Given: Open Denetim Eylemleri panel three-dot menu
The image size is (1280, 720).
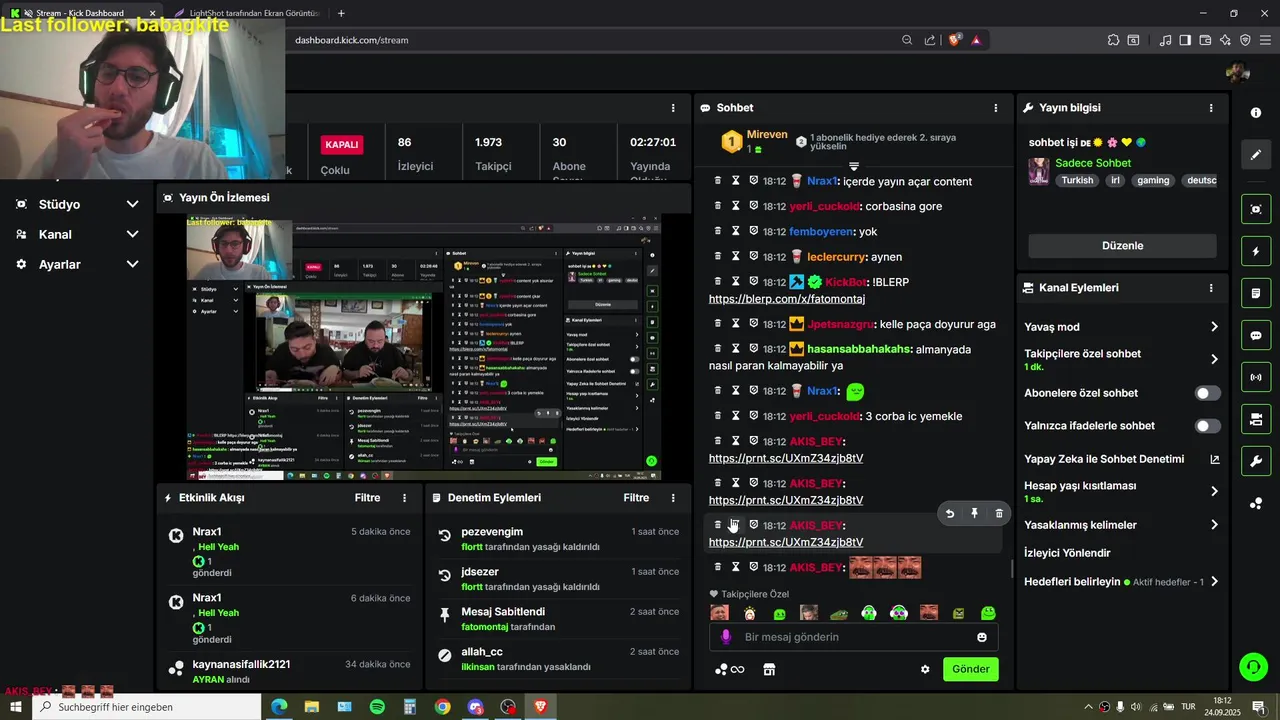Looking at the screenshot, I should 673,498.
